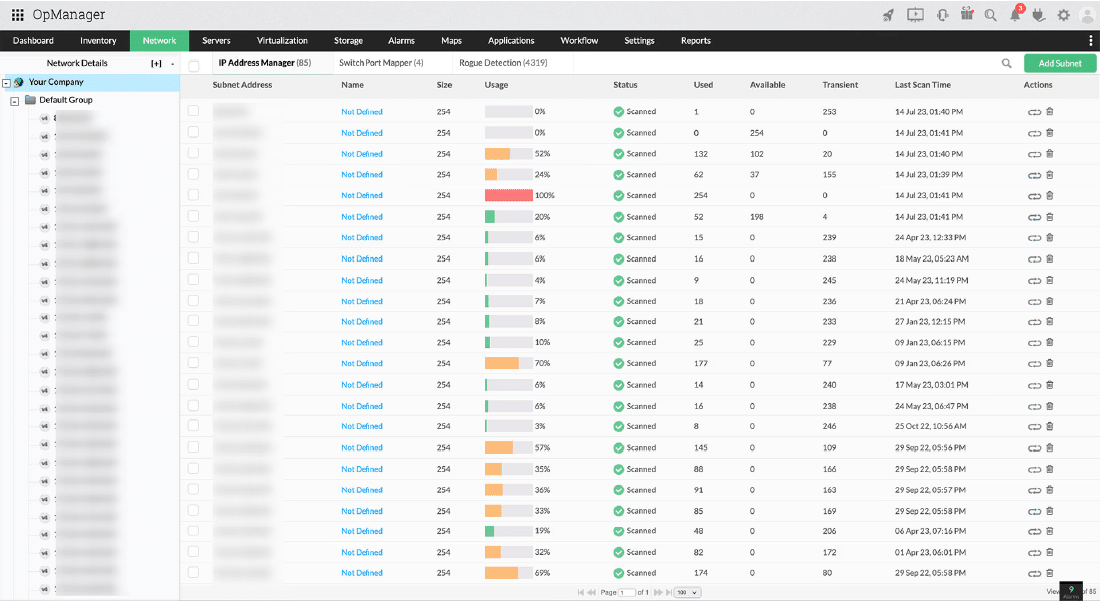Delete the subnet with 69% usage
The image size is (1100, 602).
tap(1049, 573)
